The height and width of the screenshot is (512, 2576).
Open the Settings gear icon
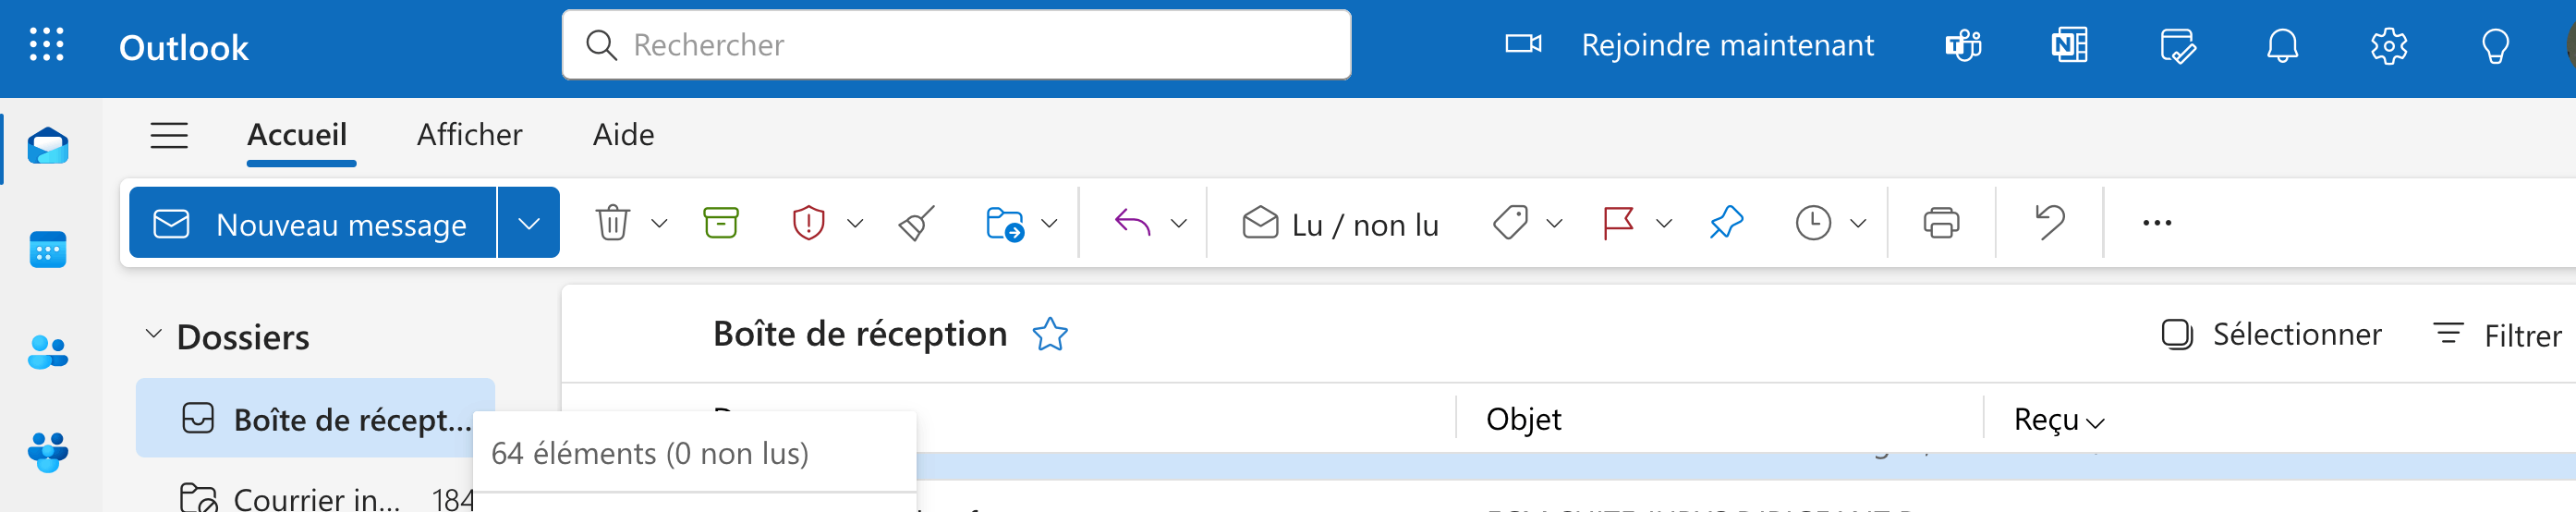[2389, 46]
